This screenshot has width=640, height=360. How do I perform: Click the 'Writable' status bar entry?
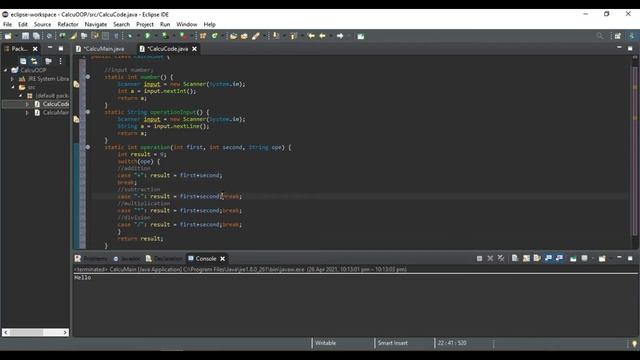325,343
